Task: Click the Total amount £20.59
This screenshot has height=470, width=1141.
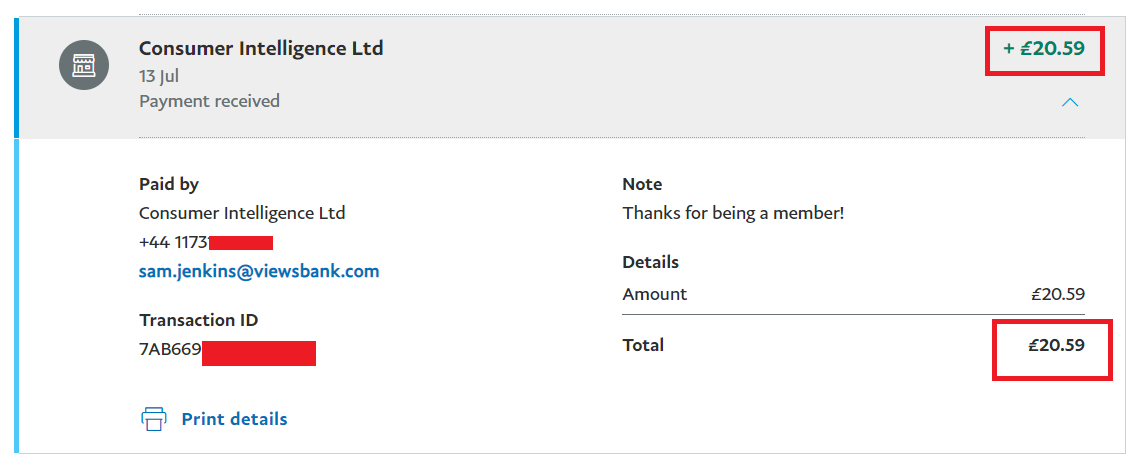Action: tap(1057, 345)
